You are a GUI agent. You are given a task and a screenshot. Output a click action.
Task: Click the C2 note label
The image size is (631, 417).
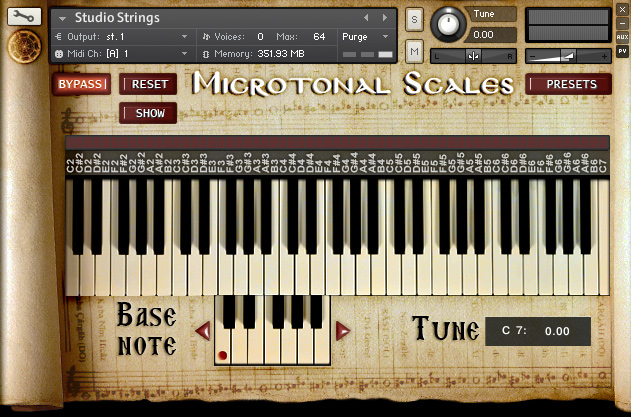tap(70, 165)
